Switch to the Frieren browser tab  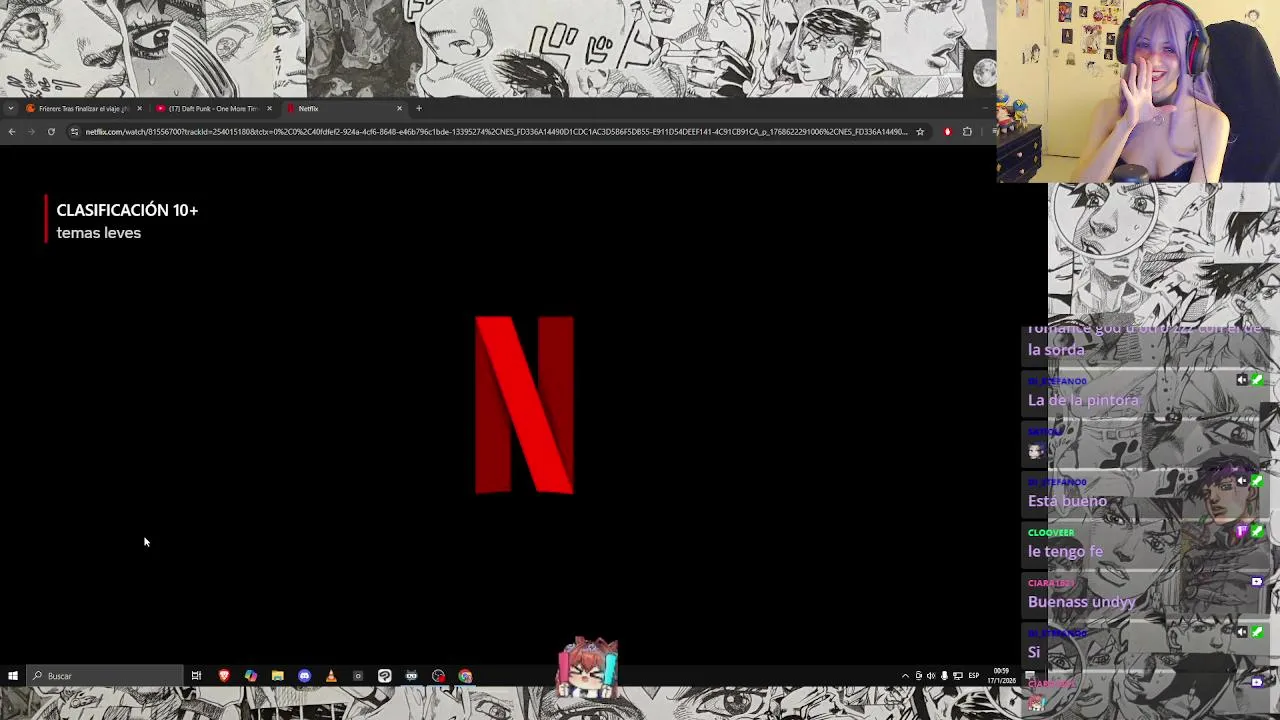(84, 108)
